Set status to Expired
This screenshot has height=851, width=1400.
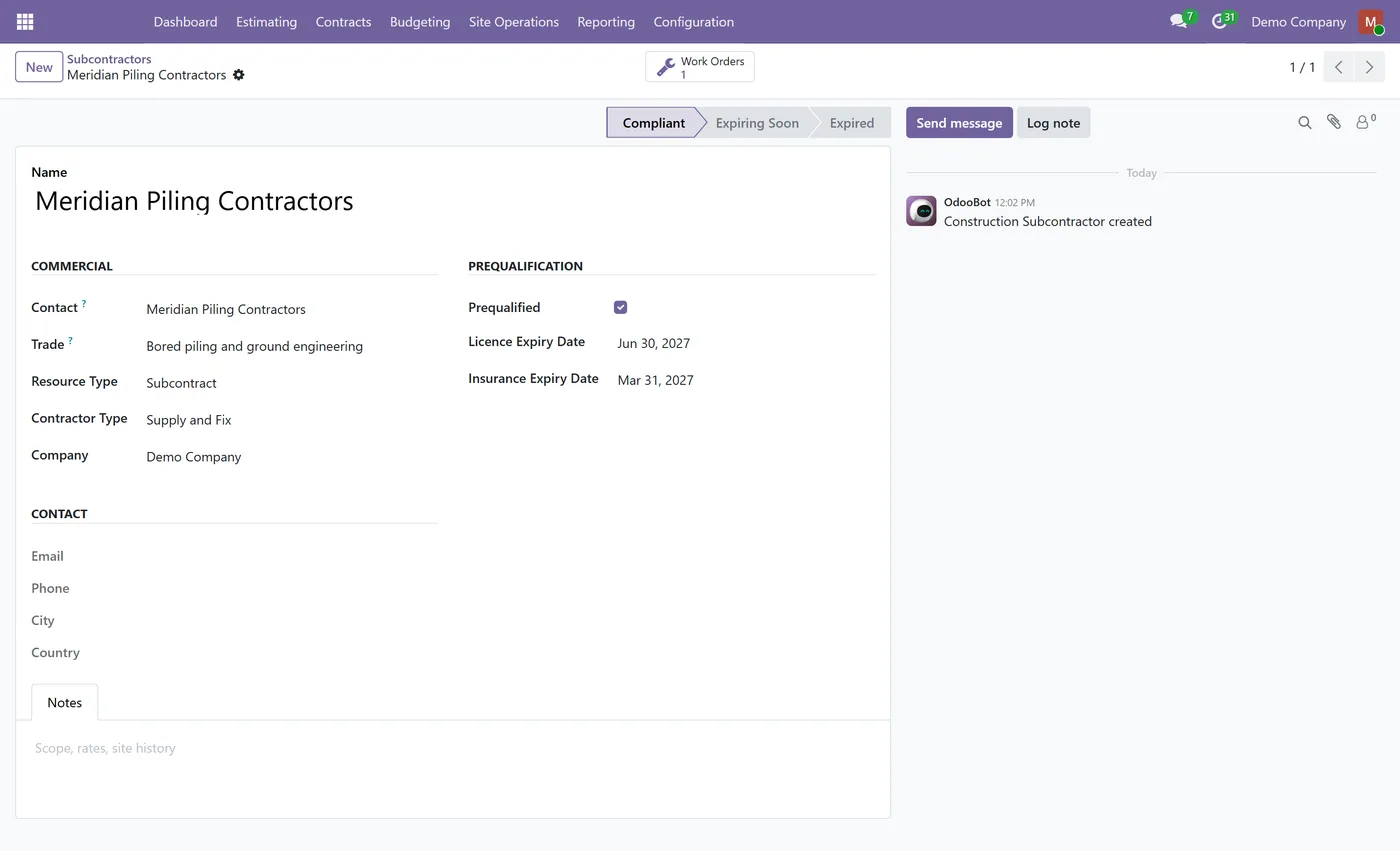[851, 123]
